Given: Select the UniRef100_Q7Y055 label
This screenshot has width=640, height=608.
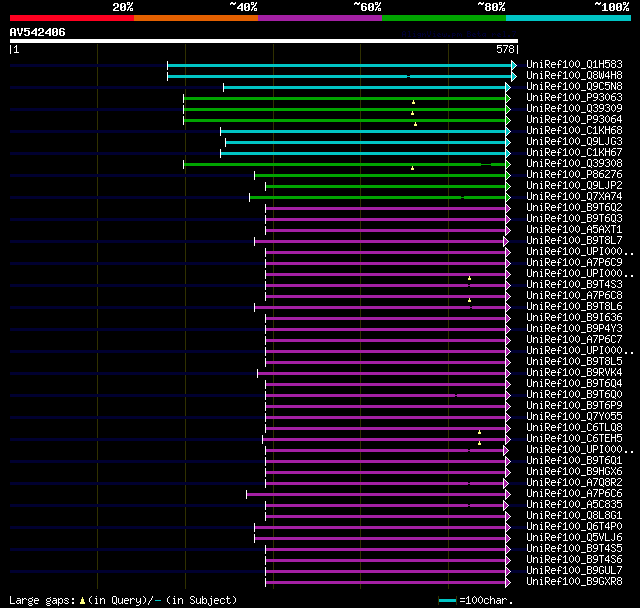Looking at the screenshot, I should click(x=574, y=417).
